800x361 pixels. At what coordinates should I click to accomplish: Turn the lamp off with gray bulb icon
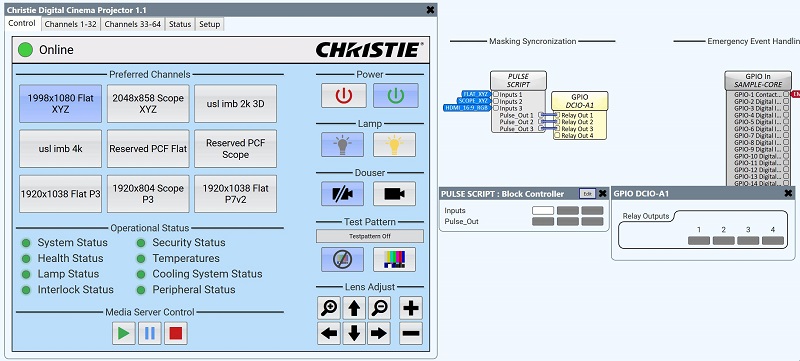pyautogui.click(x=342, y=145)
